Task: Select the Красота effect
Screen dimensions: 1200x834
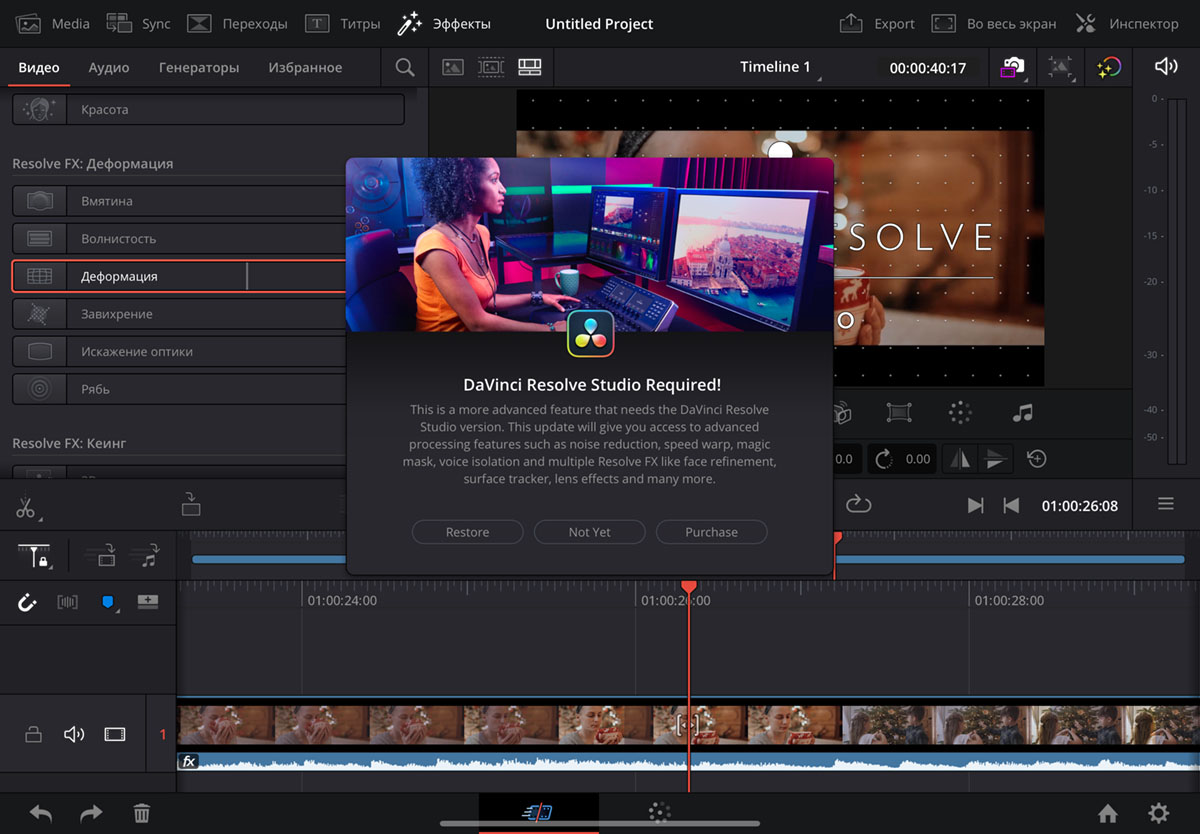Action: (208, 110)
